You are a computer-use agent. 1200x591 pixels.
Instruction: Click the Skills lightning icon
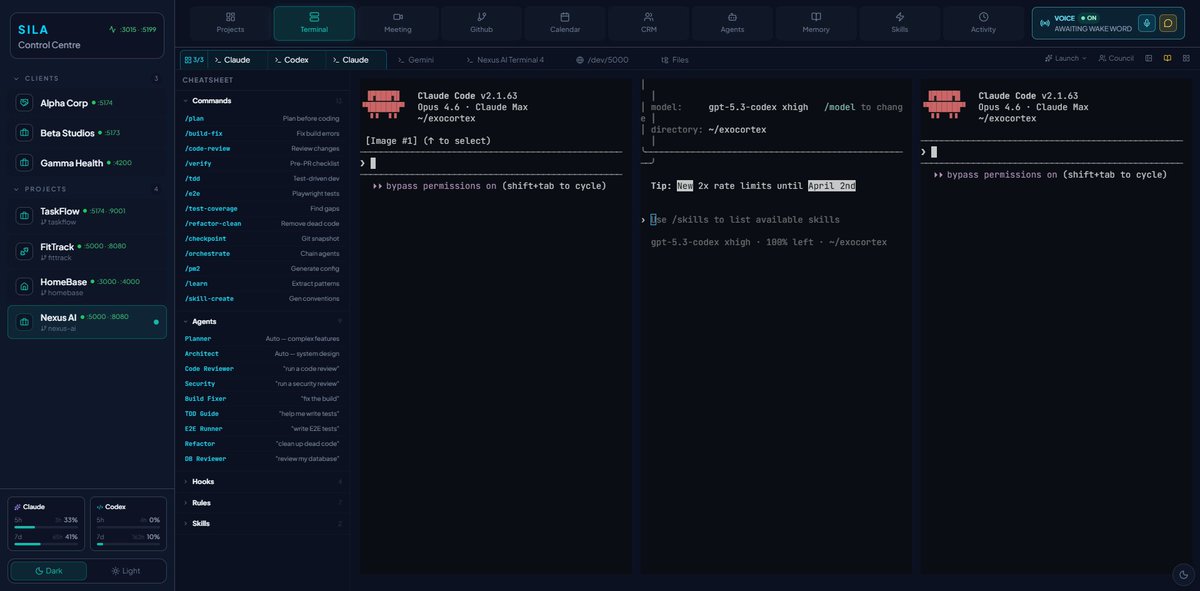point(900,17)
